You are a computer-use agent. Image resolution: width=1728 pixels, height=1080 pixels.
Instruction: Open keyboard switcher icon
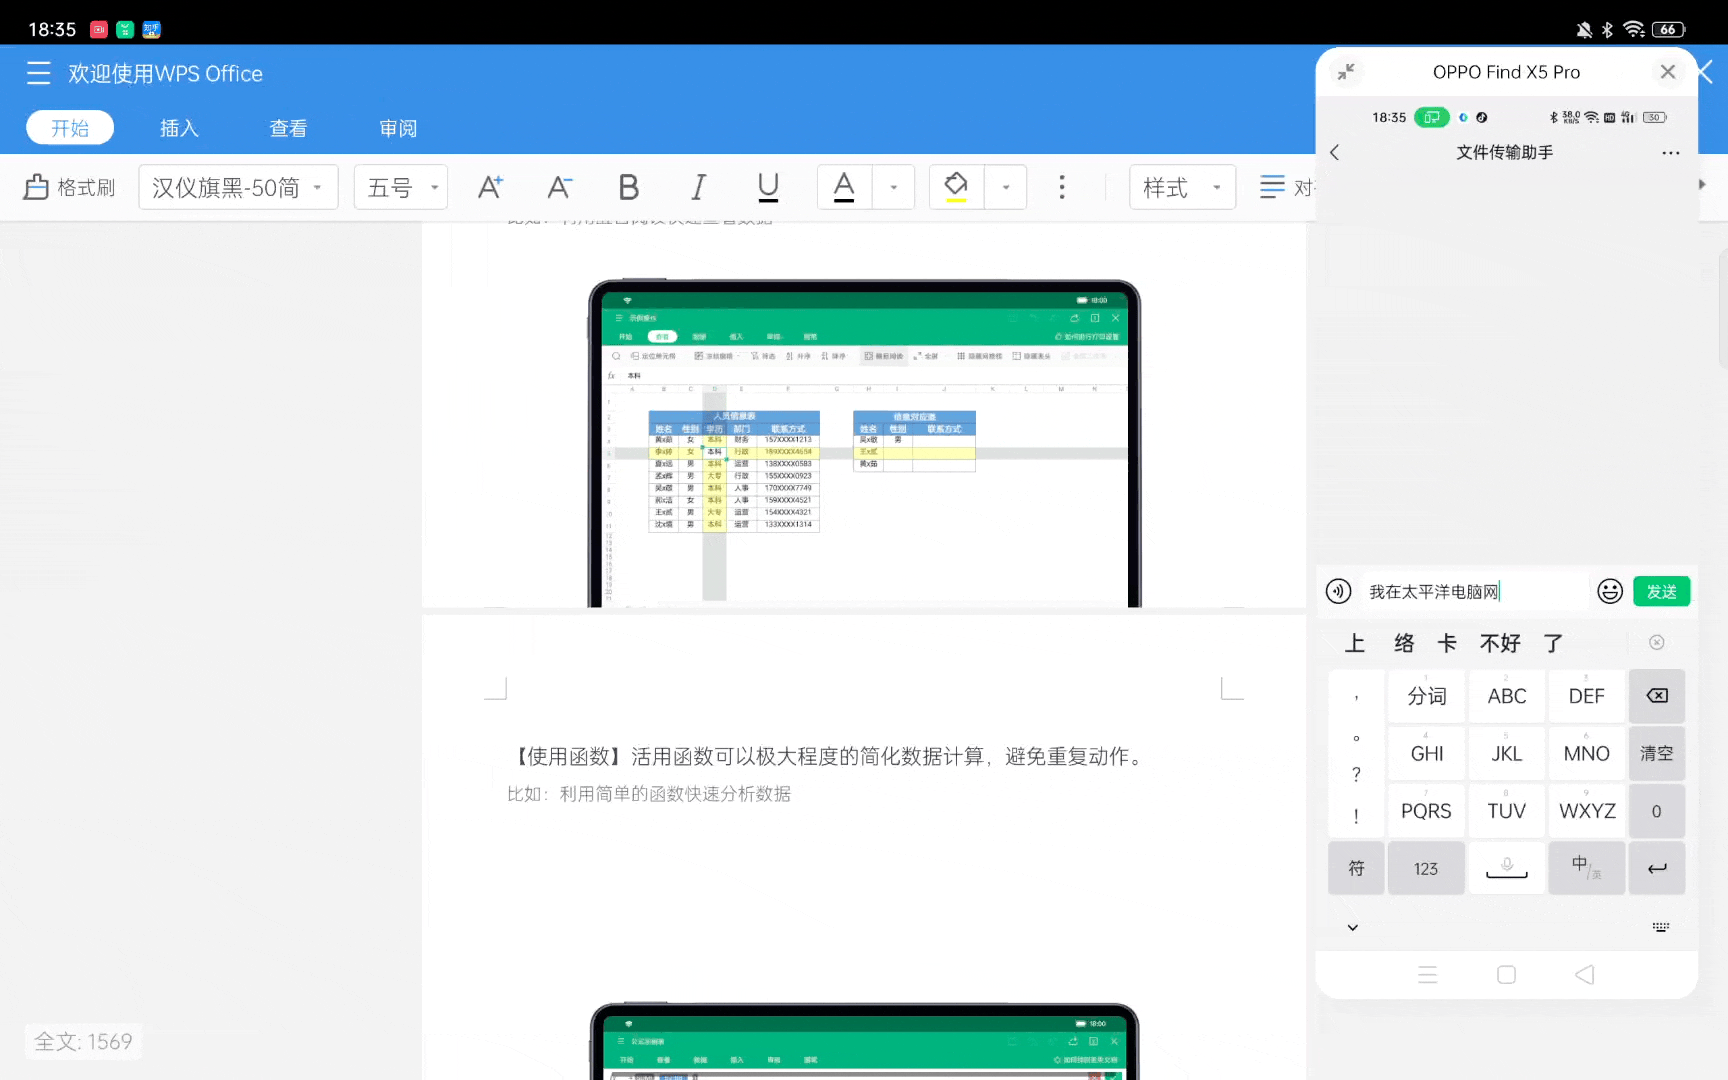click(x=1661, y=927)
